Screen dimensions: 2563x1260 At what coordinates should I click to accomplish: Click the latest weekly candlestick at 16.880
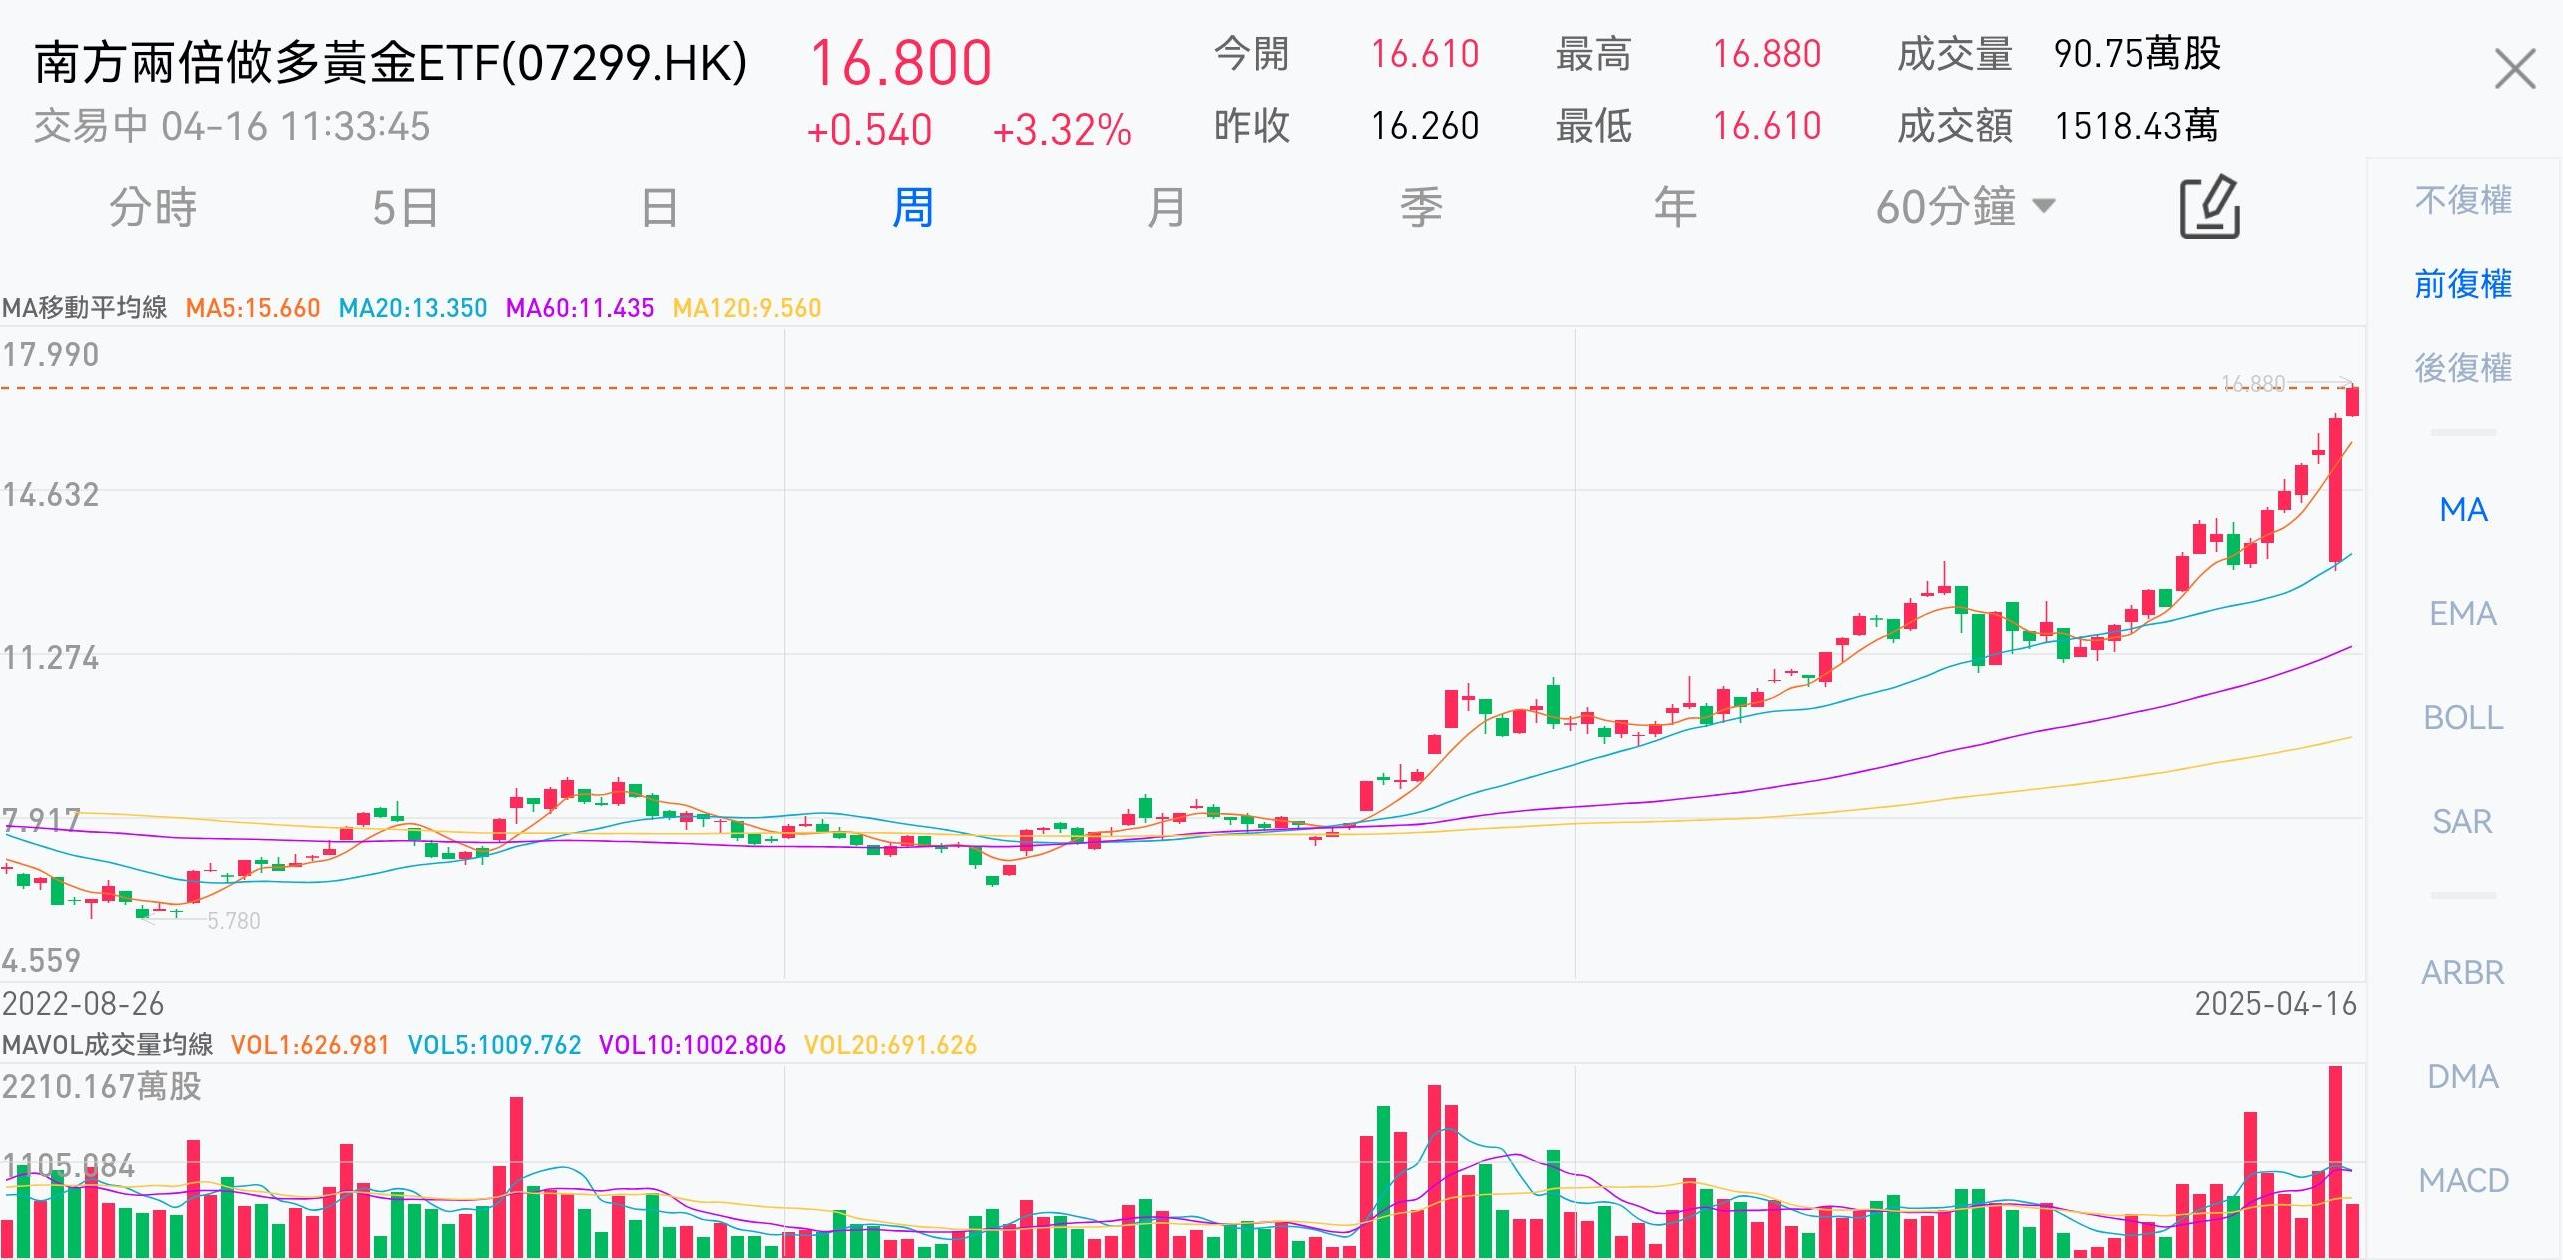2353,401
